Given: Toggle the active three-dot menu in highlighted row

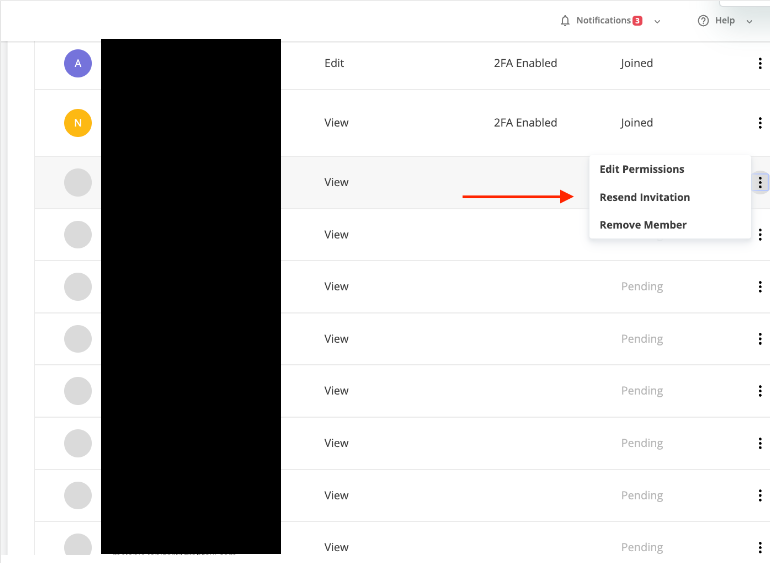Looking at the screenshot, I should (760, 182).
